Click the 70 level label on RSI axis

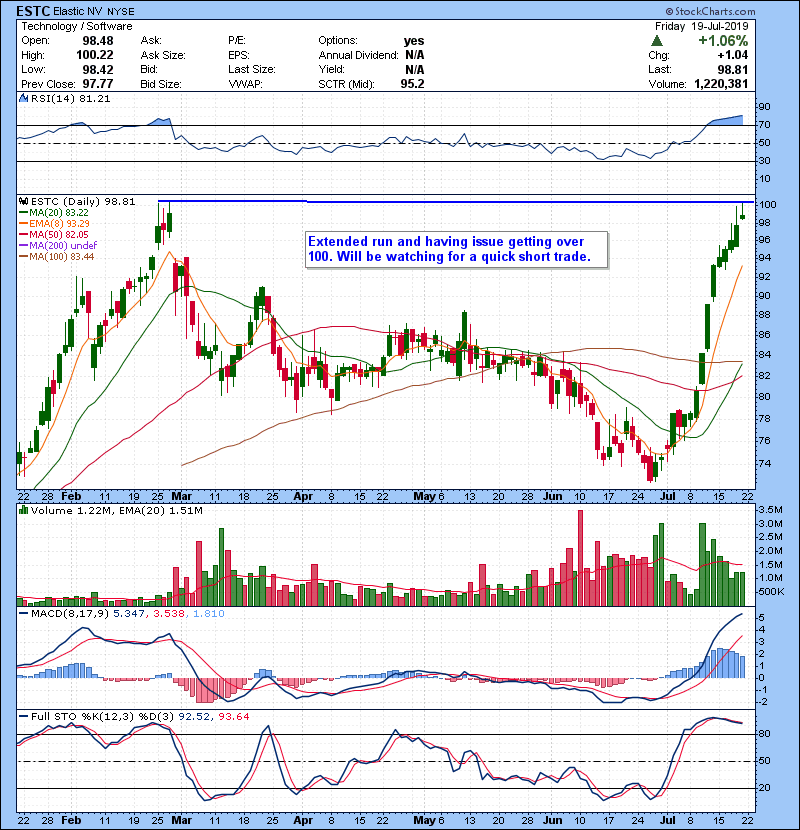(764, 125)
